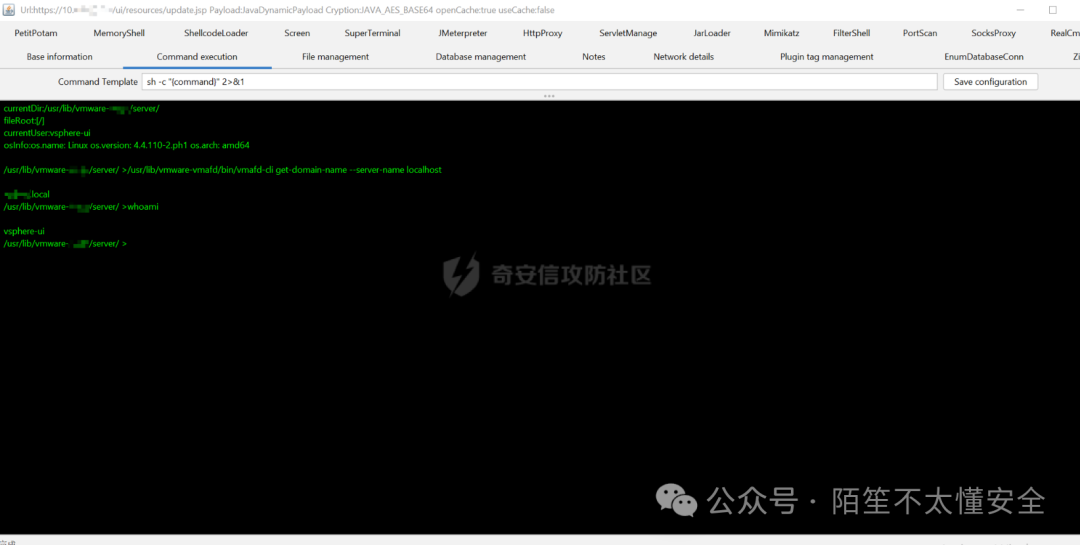The height and width of the screenshot is (545, 1080).
Task: Click the split-pane divider dots handle
Action: [549, 96]
